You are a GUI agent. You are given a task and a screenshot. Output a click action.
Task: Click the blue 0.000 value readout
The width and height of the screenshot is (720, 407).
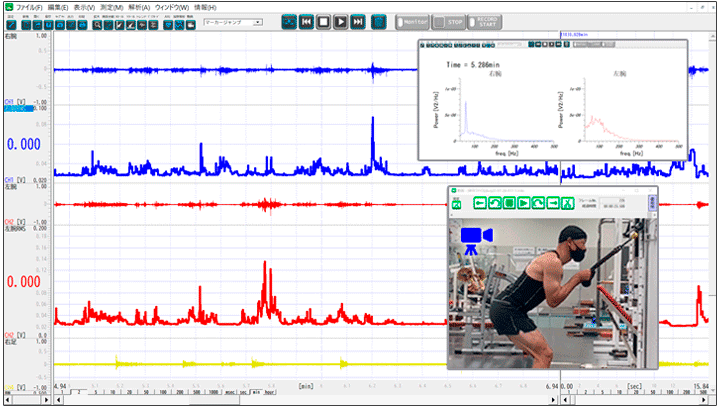tap(24, 144)
